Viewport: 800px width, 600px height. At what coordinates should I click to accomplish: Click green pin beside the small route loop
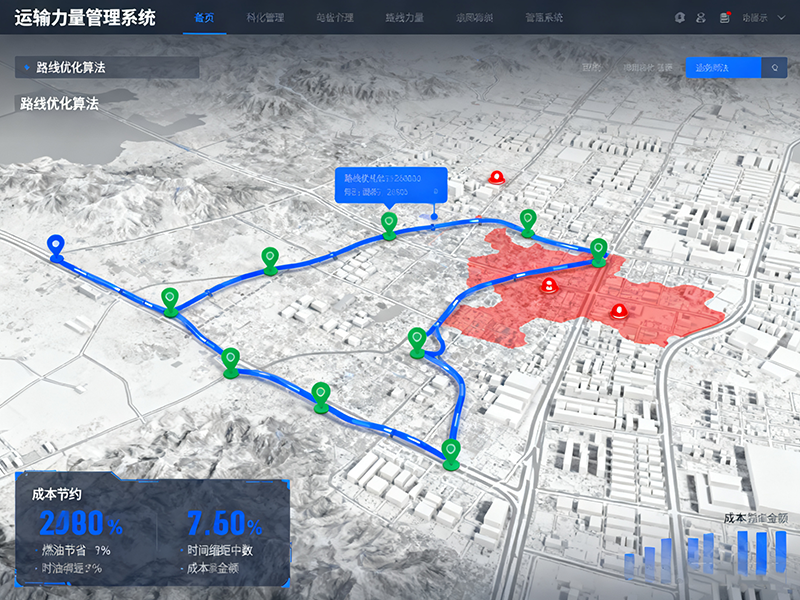(x=417, y=341)
